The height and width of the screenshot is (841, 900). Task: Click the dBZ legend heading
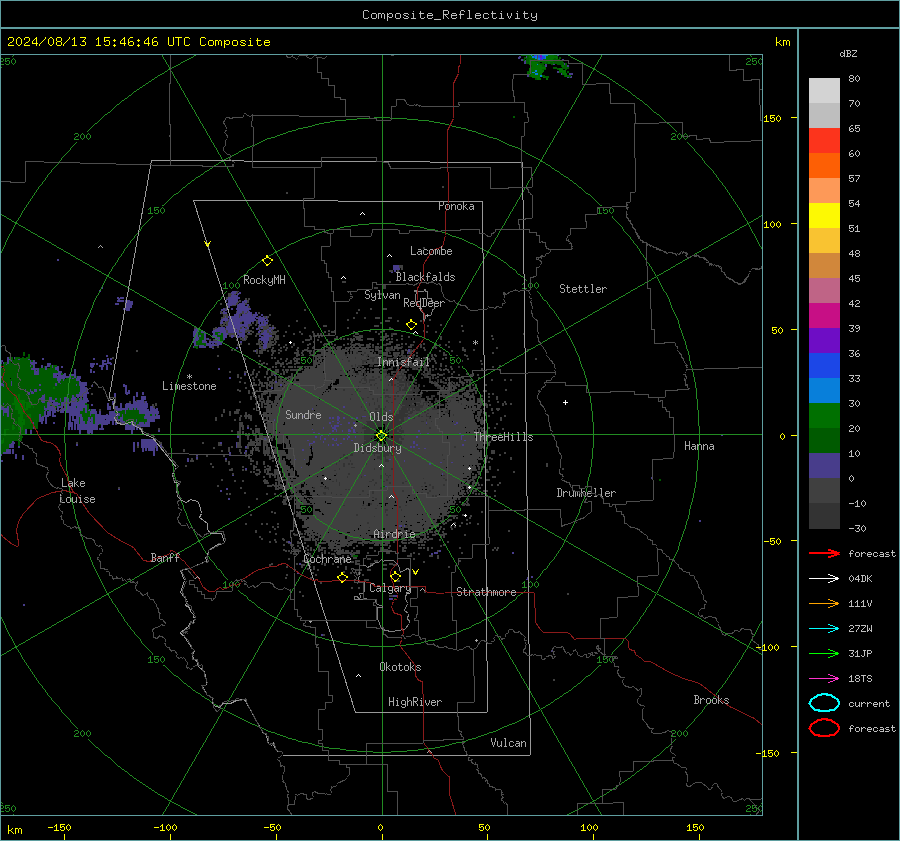click(x=848, y=53)
